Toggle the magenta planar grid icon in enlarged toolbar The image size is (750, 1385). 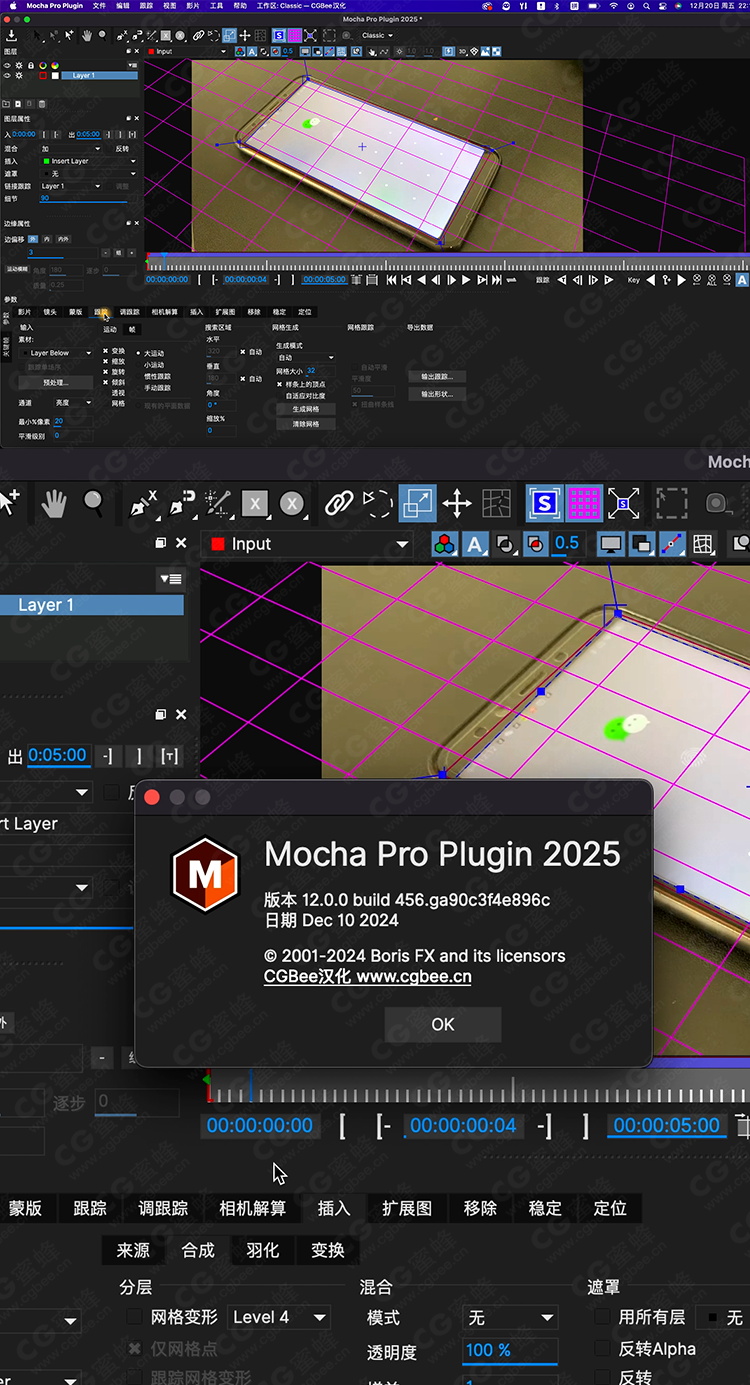tap(584, 504)
